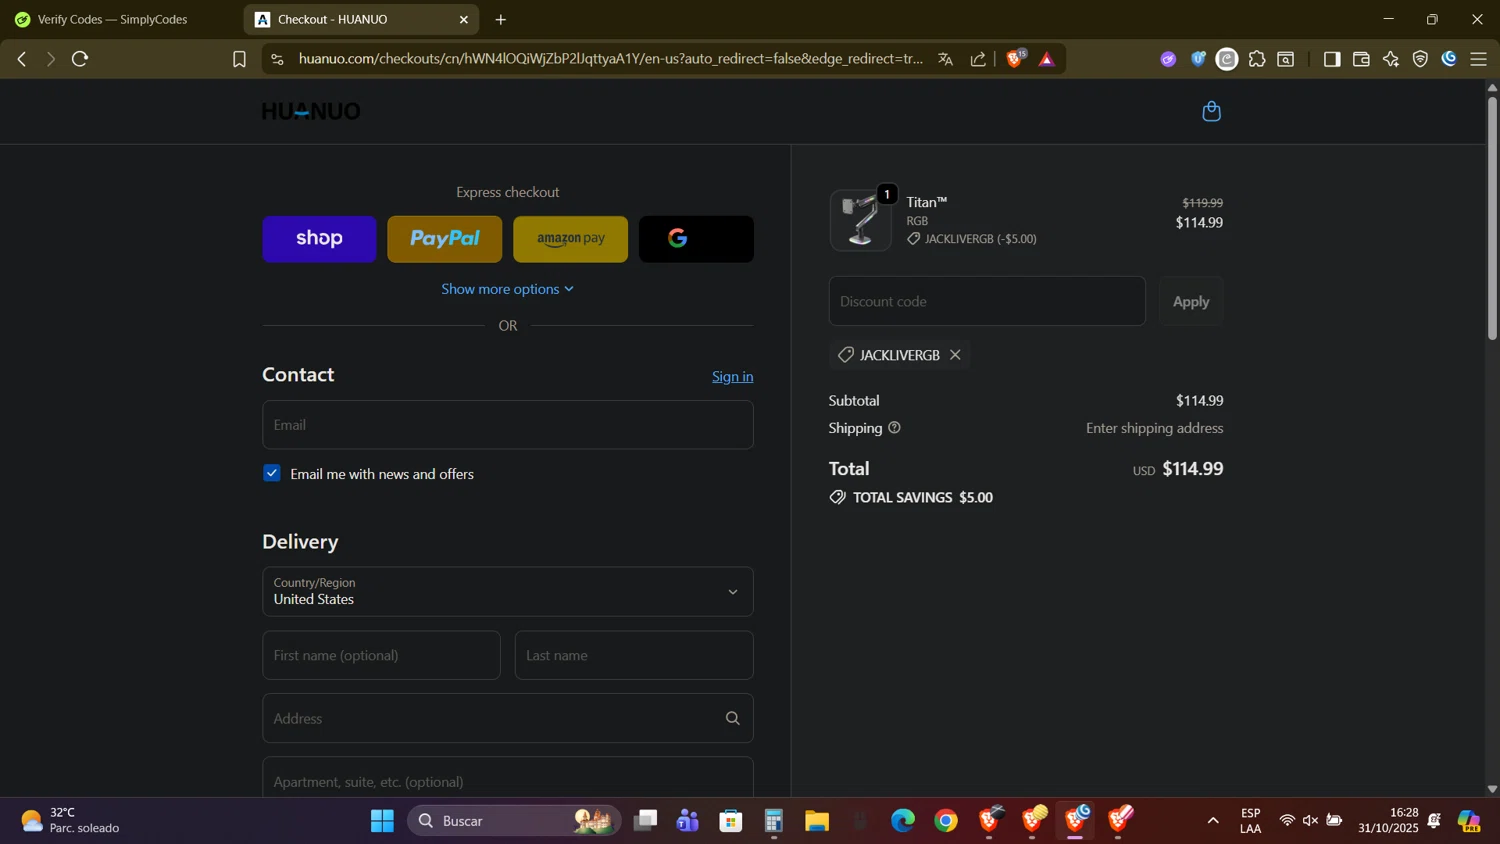
Task: Open Leo AI sparkle icon
Action: [1391, 59]
